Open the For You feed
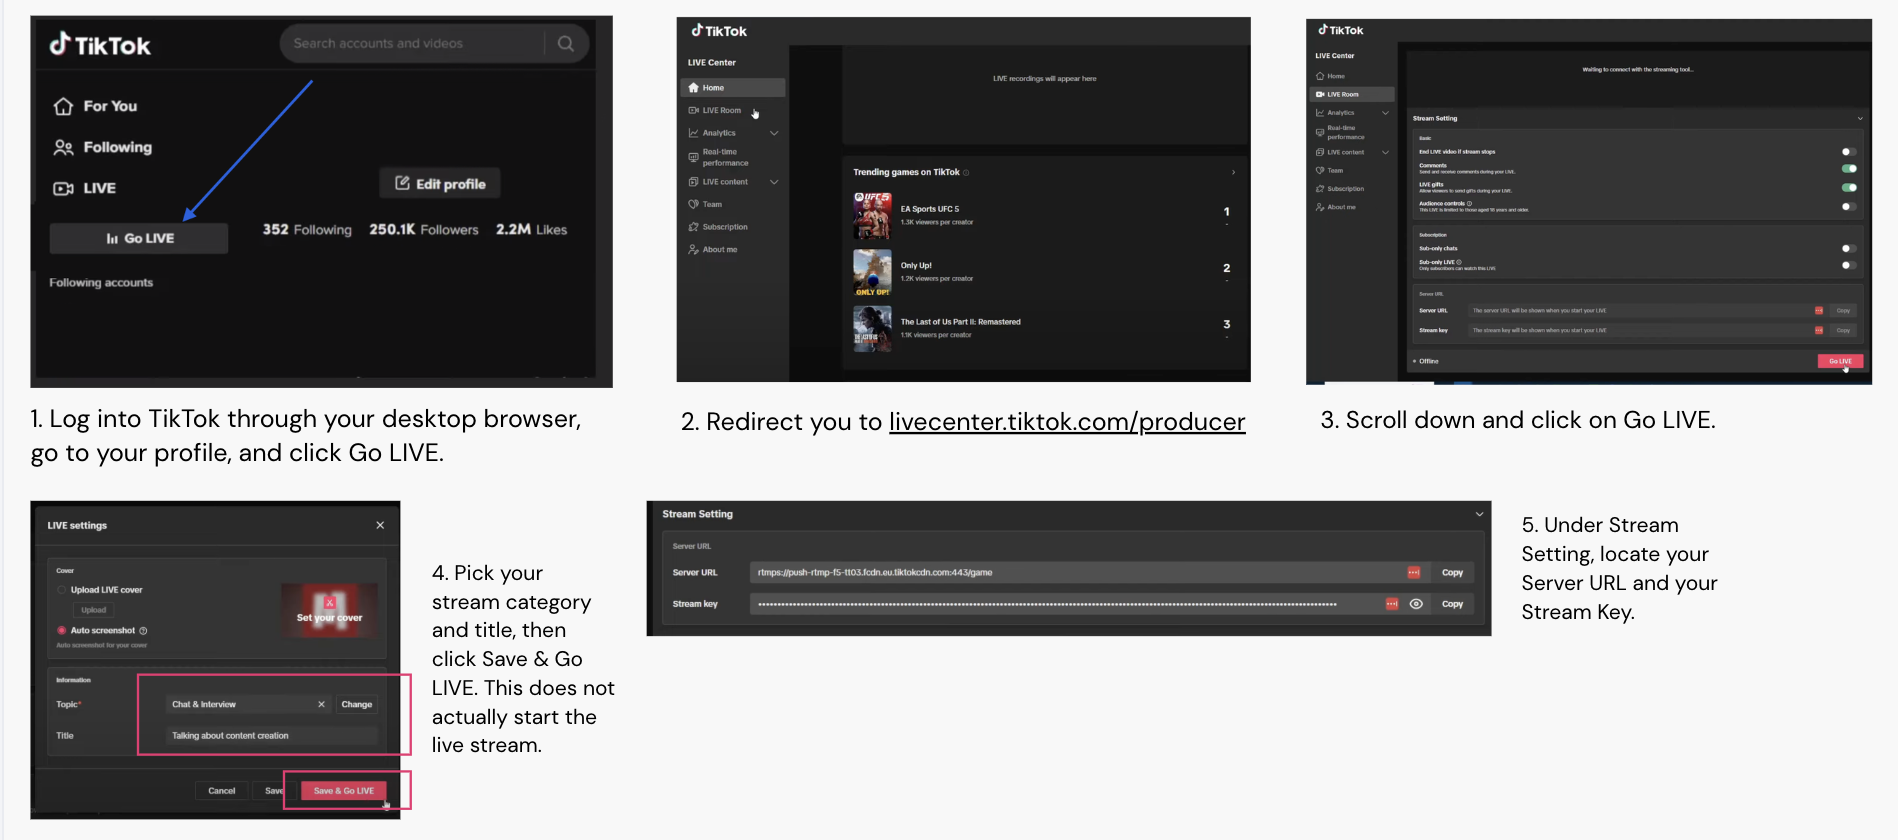 point(96,106)
